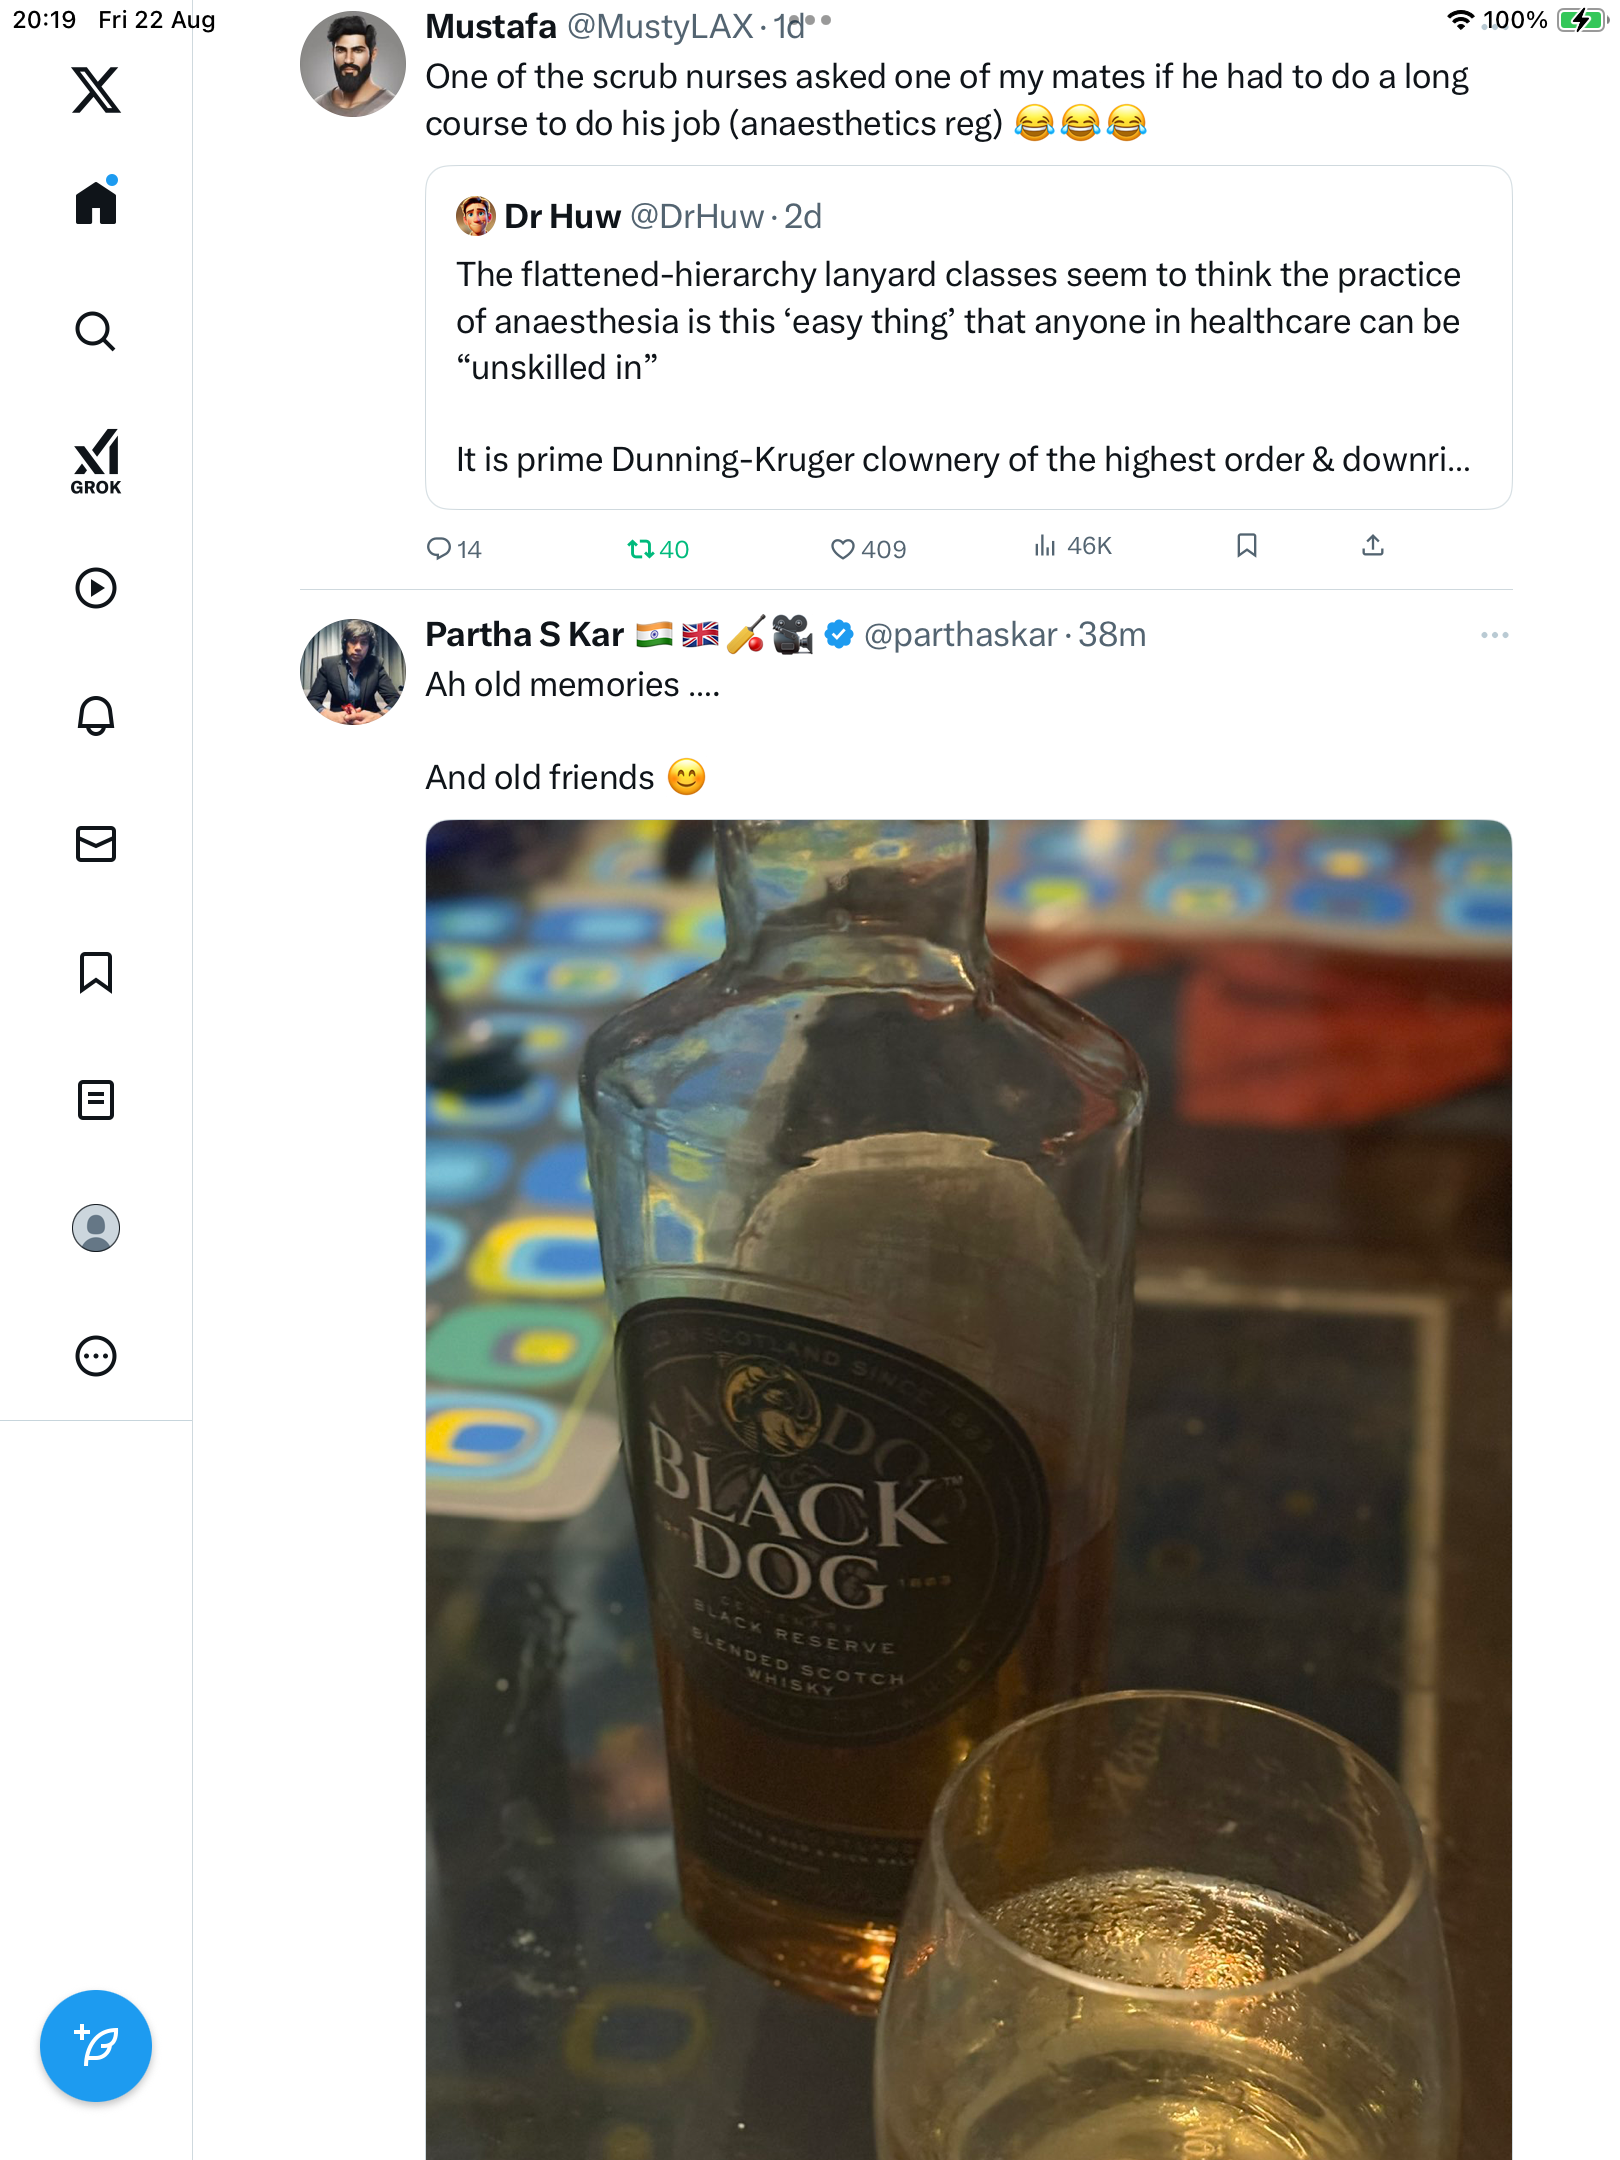Like Mustafa's post with 409 likes
1620x2160 pixels.
pos(843,548)
